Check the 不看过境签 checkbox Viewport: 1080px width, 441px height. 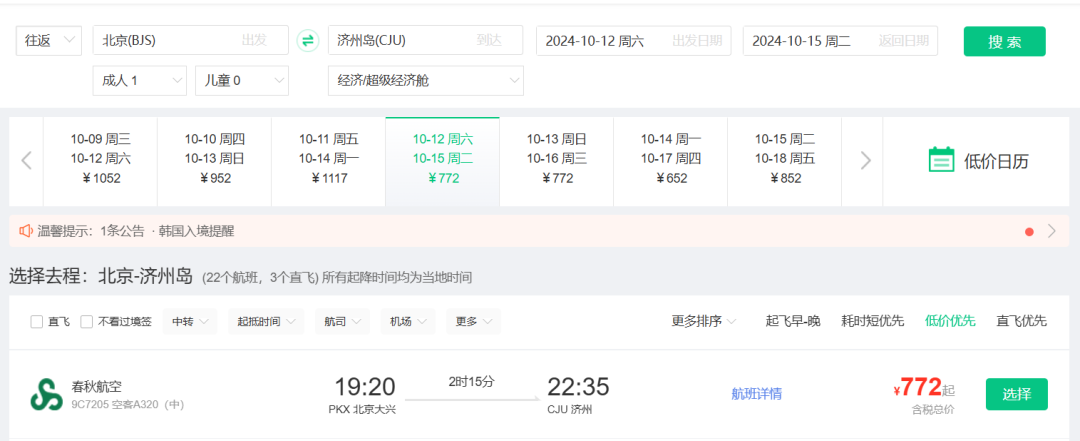point(86,322)
